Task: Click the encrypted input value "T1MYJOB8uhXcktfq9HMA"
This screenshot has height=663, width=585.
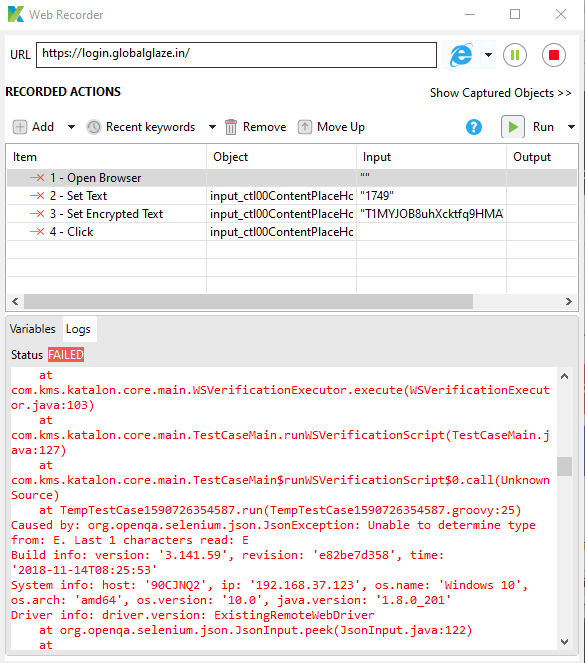Action: coord(432,214)
